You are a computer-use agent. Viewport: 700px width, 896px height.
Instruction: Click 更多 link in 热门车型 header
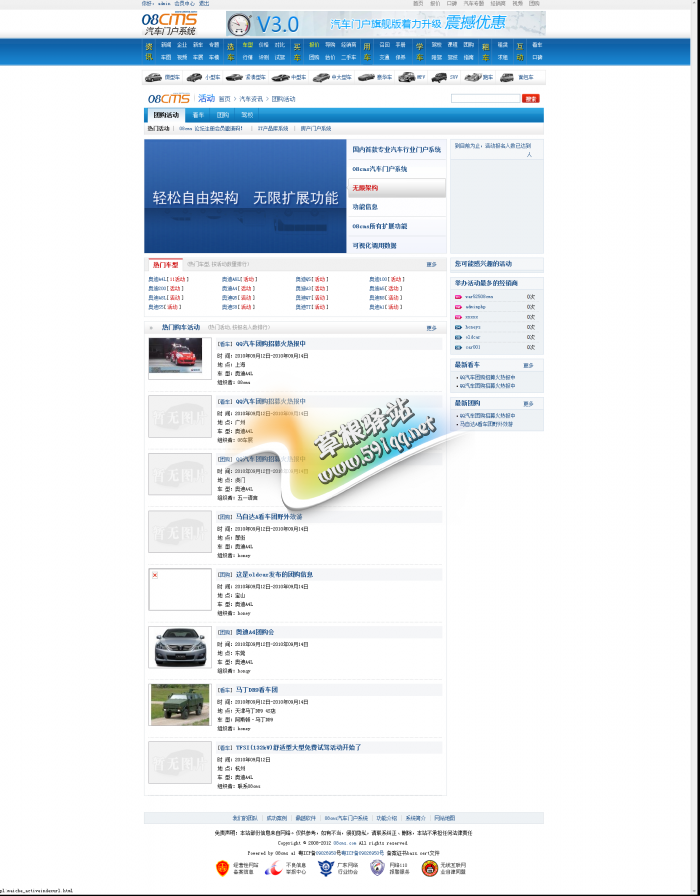click(431, 265)
